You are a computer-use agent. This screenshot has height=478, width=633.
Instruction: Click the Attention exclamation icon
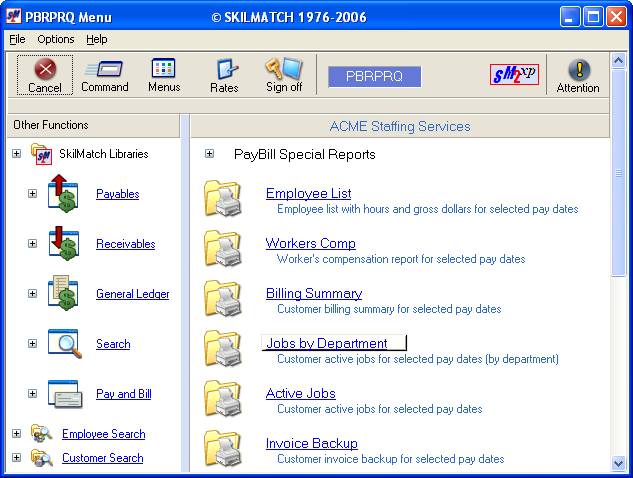(579, 70)
